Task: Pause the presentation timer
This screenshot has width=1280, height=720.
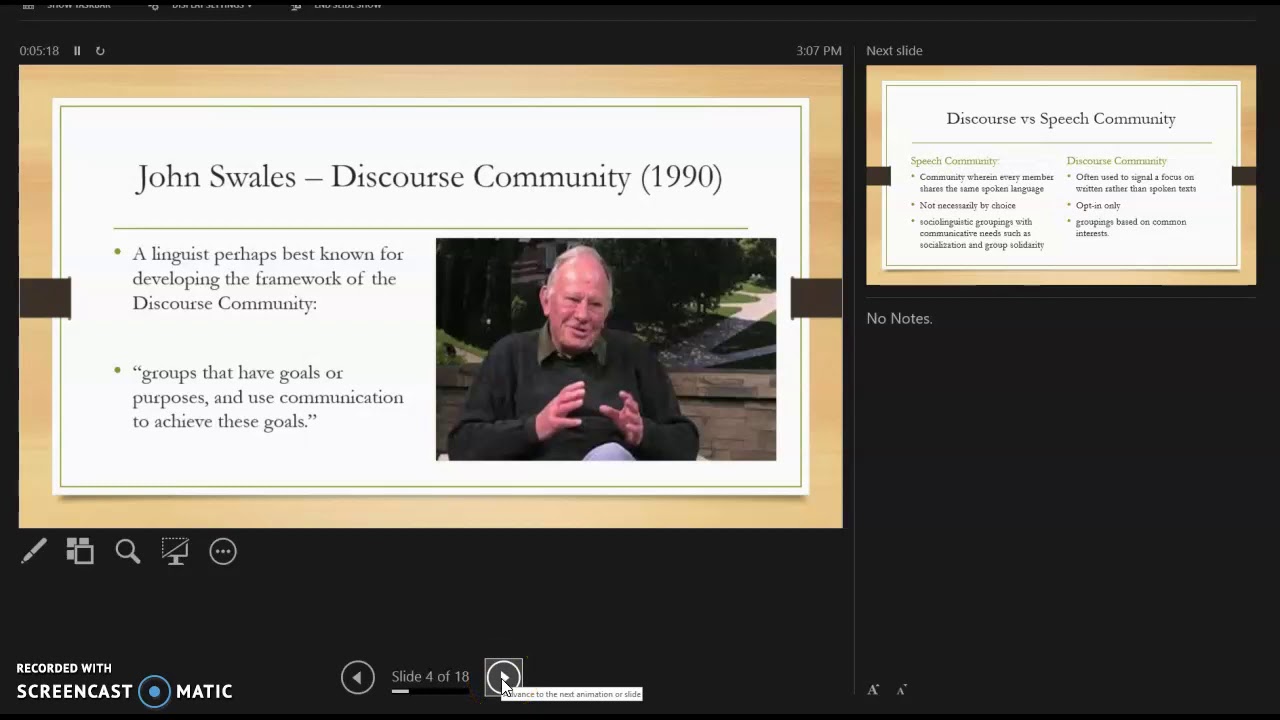Action: point(77,51)
